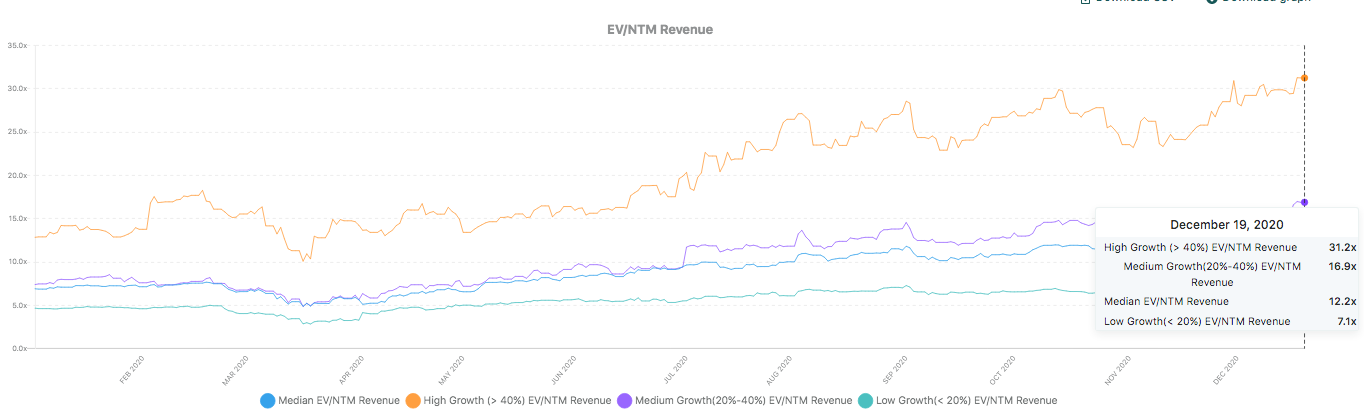The height and width of the screenshot is (414, 1364).
Task: Click the 10.0x y-axis label
Action: tap(17, 262)
